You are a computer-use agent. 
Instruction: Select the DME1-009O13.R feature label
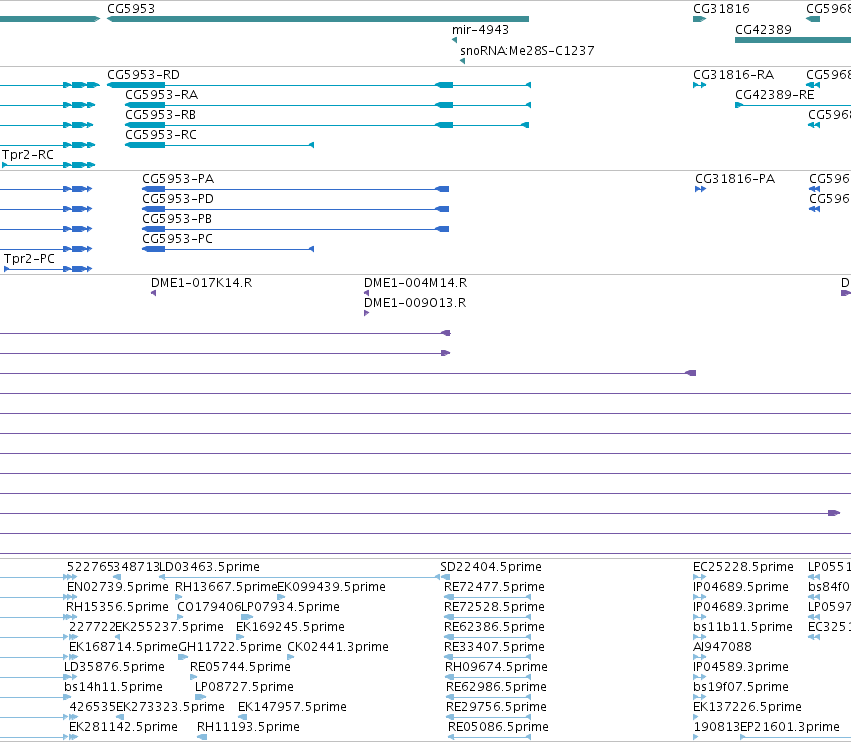415,303
